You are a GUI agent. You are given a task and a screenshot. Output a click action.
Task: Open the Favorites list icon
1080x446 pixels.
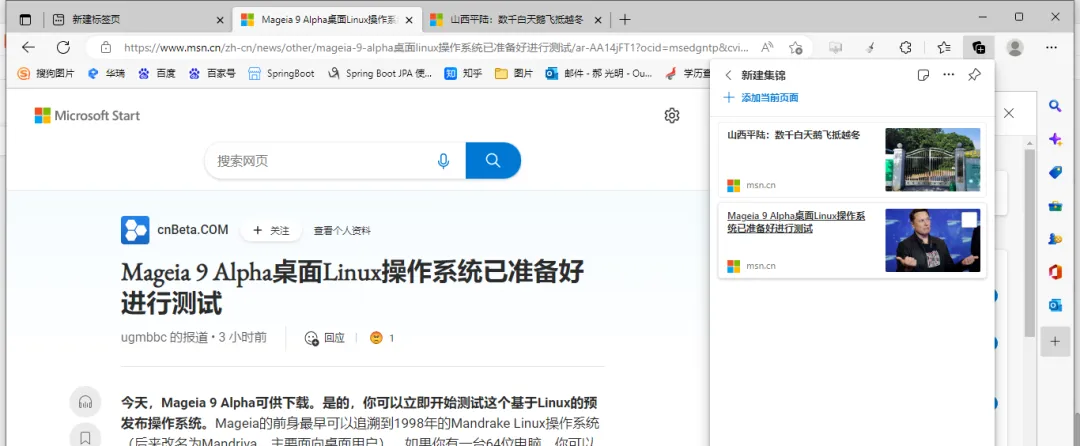(x=944, y=47)
